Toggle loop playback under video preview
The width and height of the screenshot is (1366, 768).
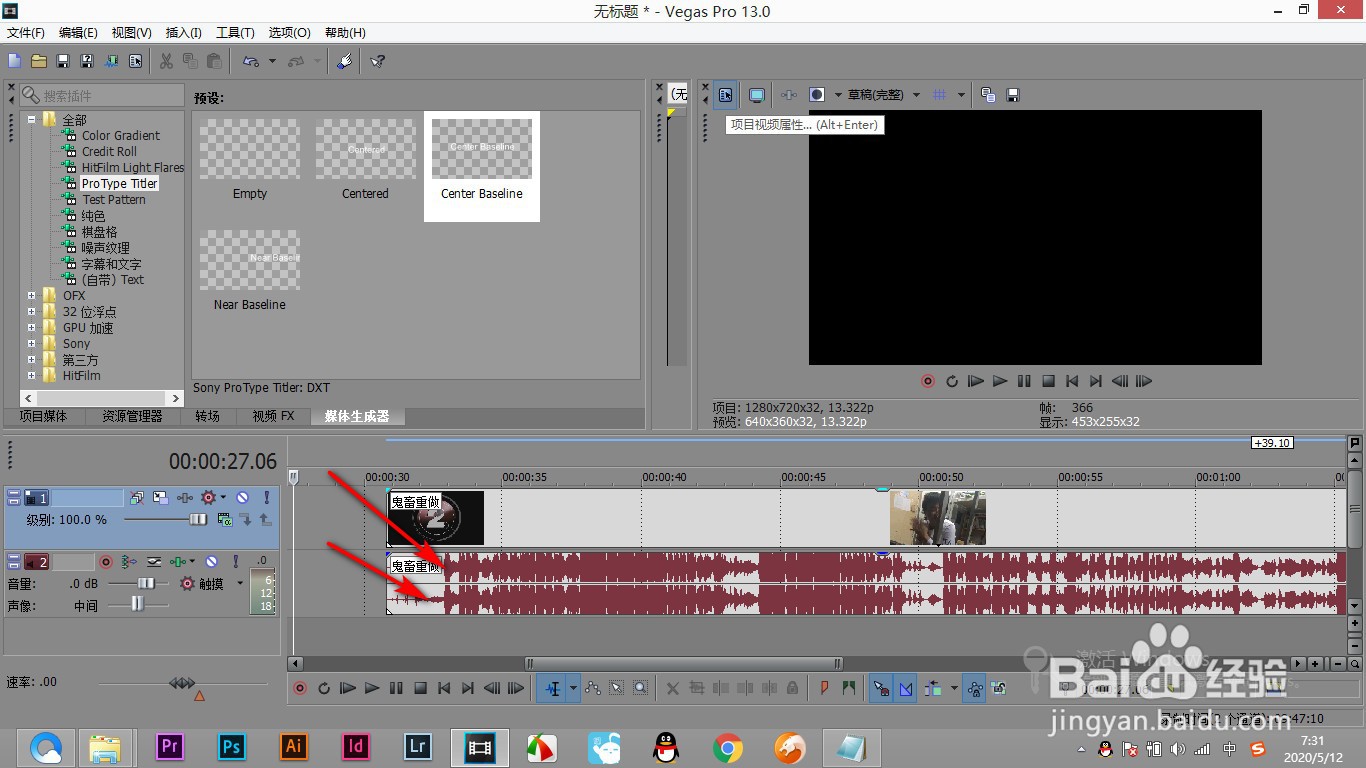pos(951,381)
